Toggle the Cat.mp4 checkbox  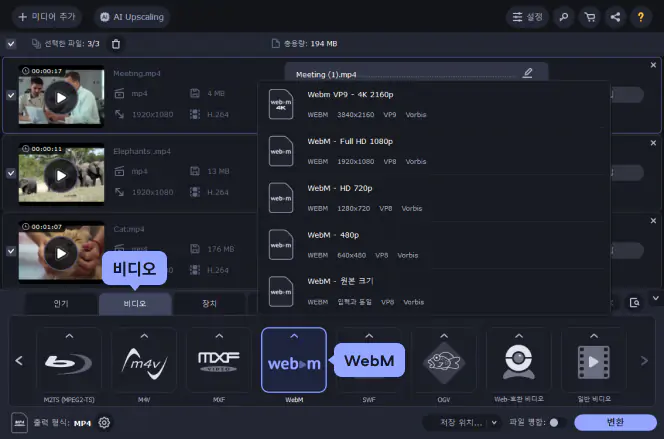11,251
